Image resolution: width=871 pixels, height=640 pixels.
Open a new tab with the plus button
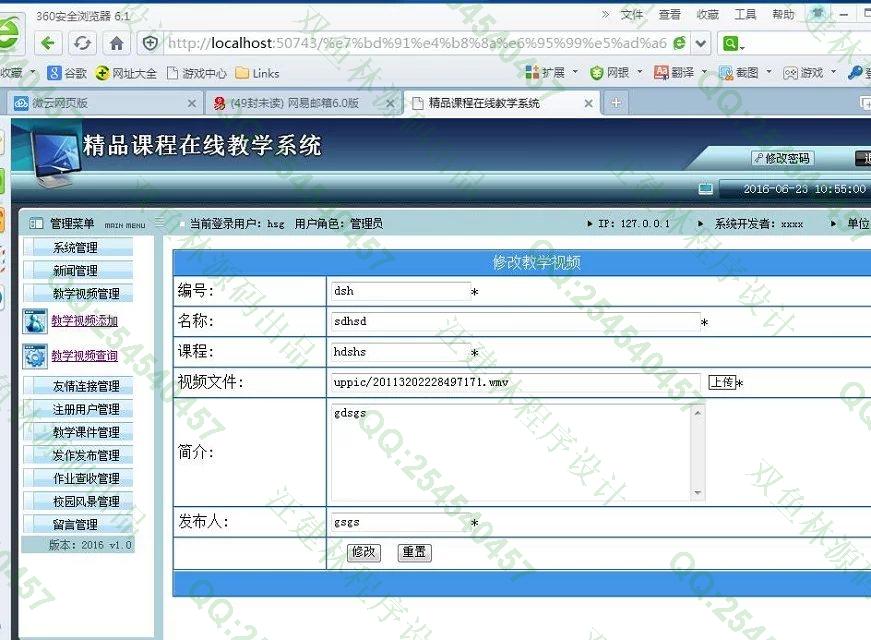coord(616,103)
